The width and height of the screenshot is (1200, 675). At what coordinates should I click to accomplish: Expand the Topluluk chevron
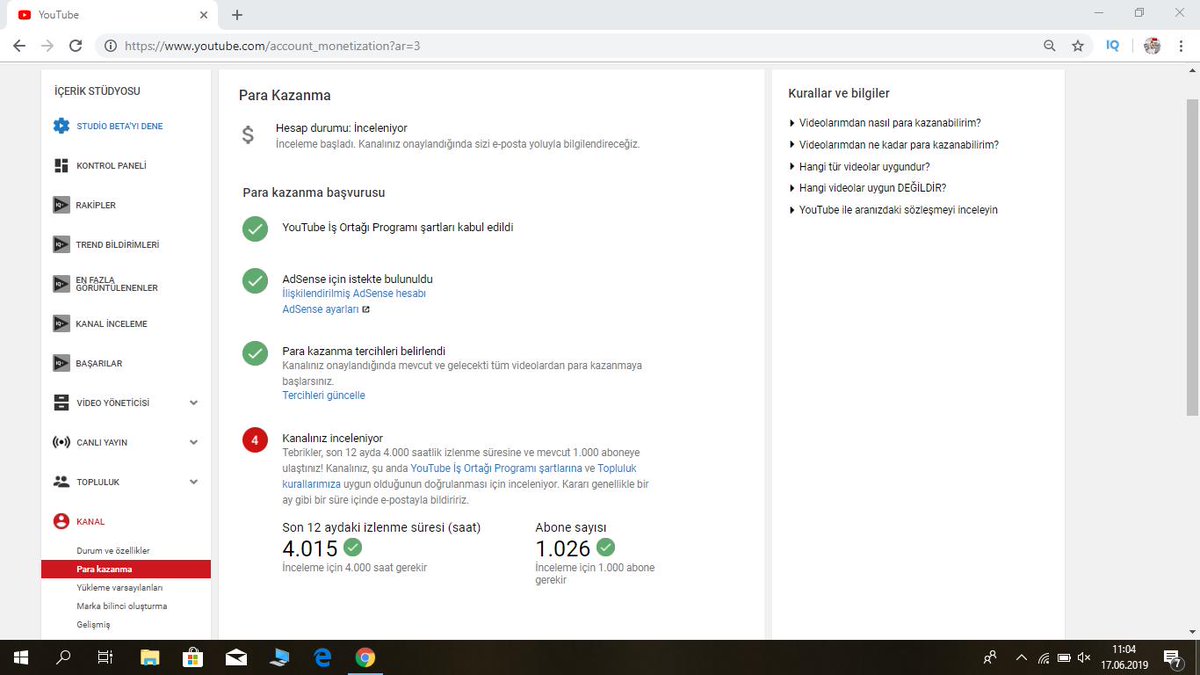pyautogui.click(x=194, y=482)
